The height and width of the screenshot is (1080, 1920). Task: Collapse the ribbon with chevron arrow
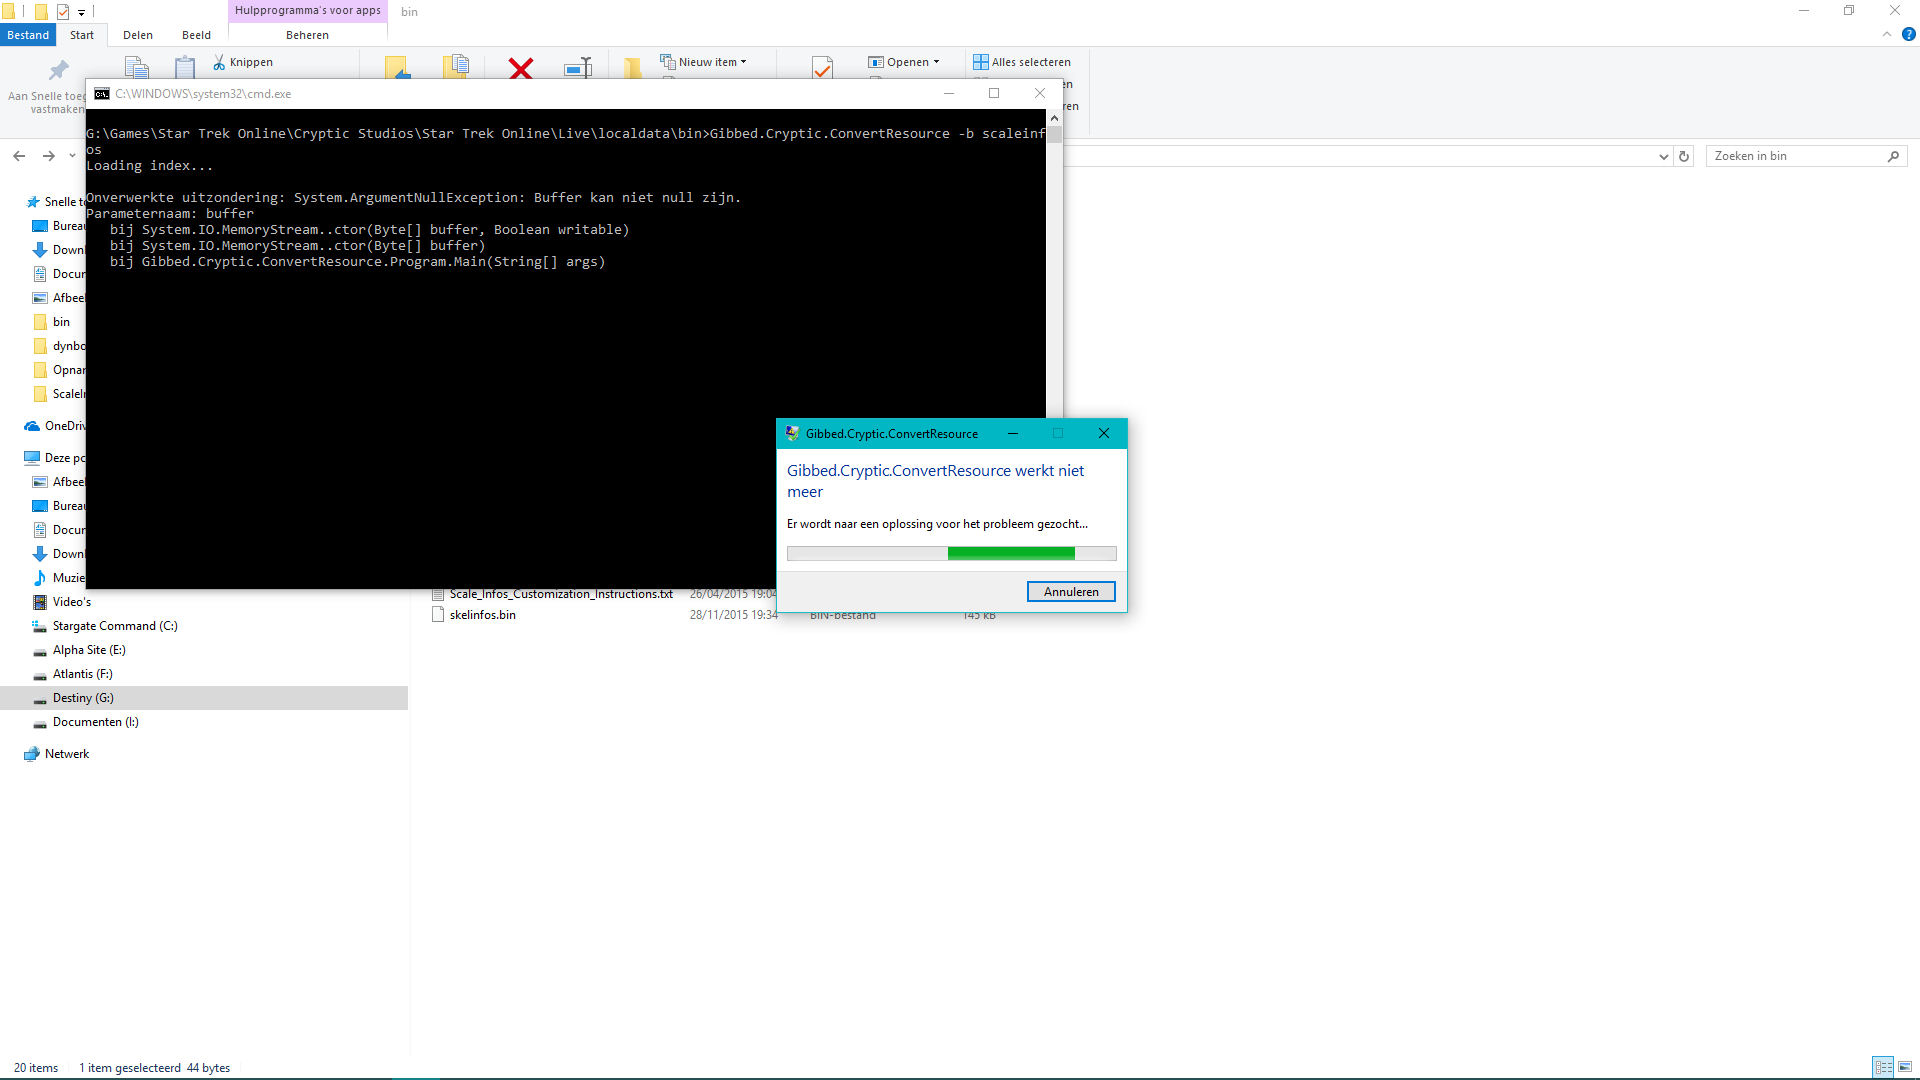coord(1887,34)
